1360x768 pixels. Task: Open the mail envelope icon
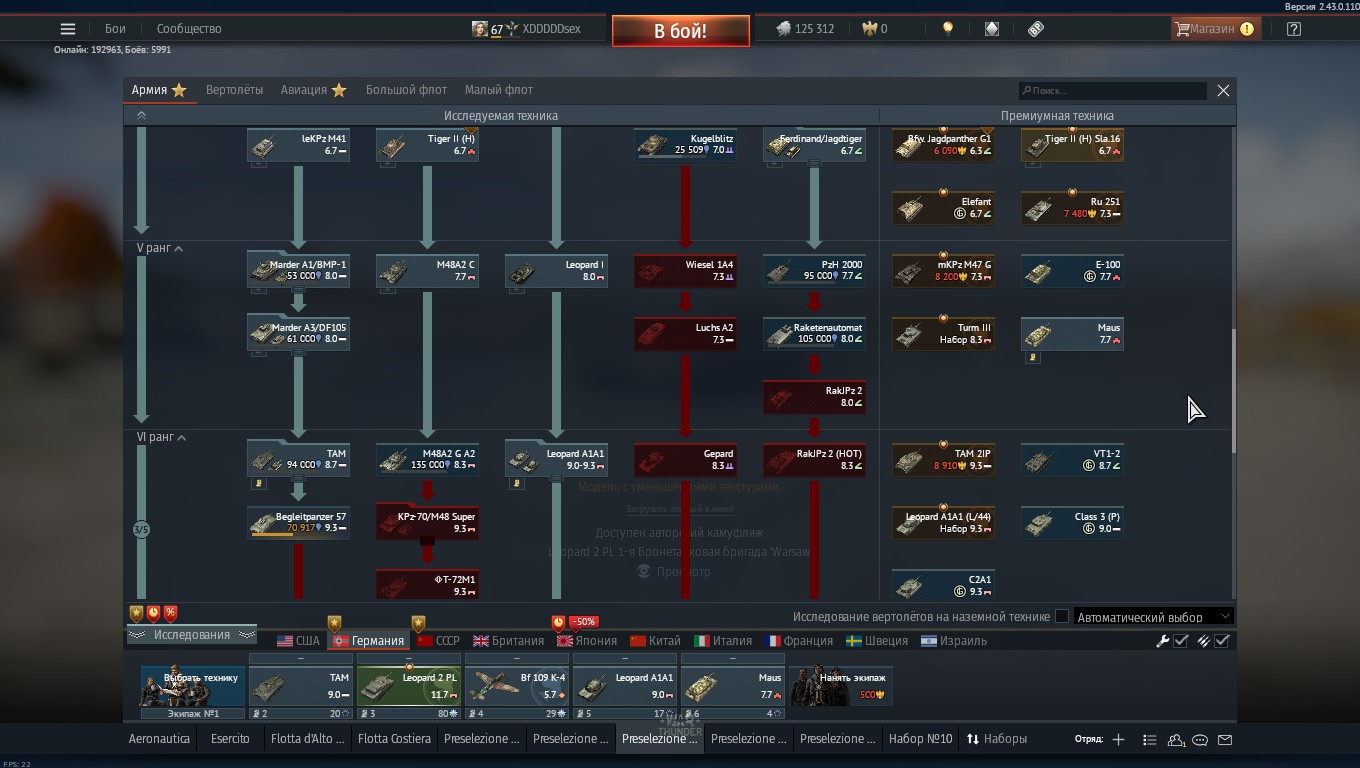(x=1225, y=739)
